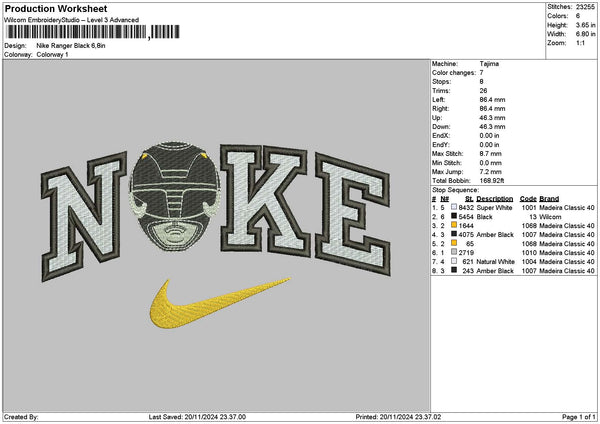Click the Description column header

tap(495, 199)
